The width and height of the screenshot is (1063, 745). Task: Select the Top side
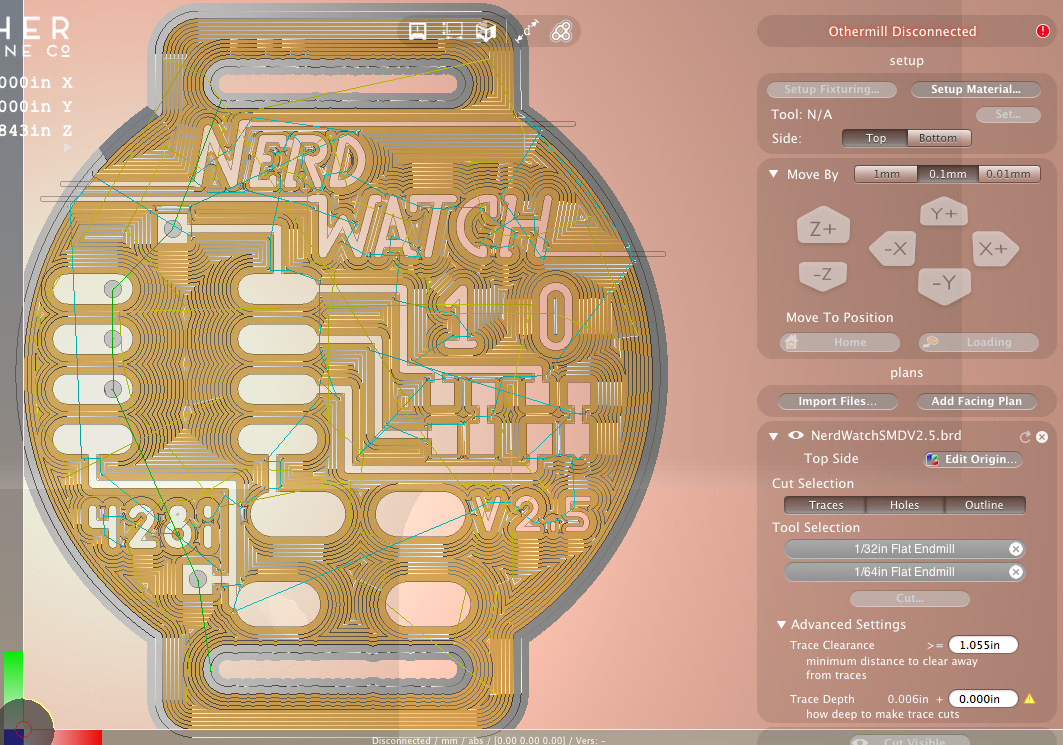875,138
